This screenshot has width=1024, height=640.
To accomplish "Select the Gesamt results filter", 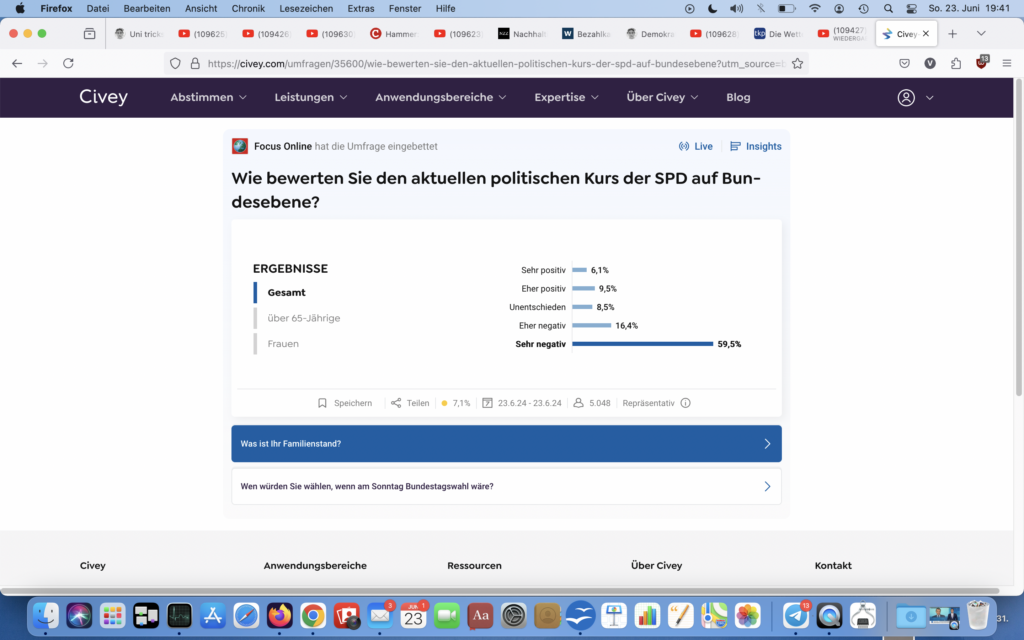I will tap(286, 293).
